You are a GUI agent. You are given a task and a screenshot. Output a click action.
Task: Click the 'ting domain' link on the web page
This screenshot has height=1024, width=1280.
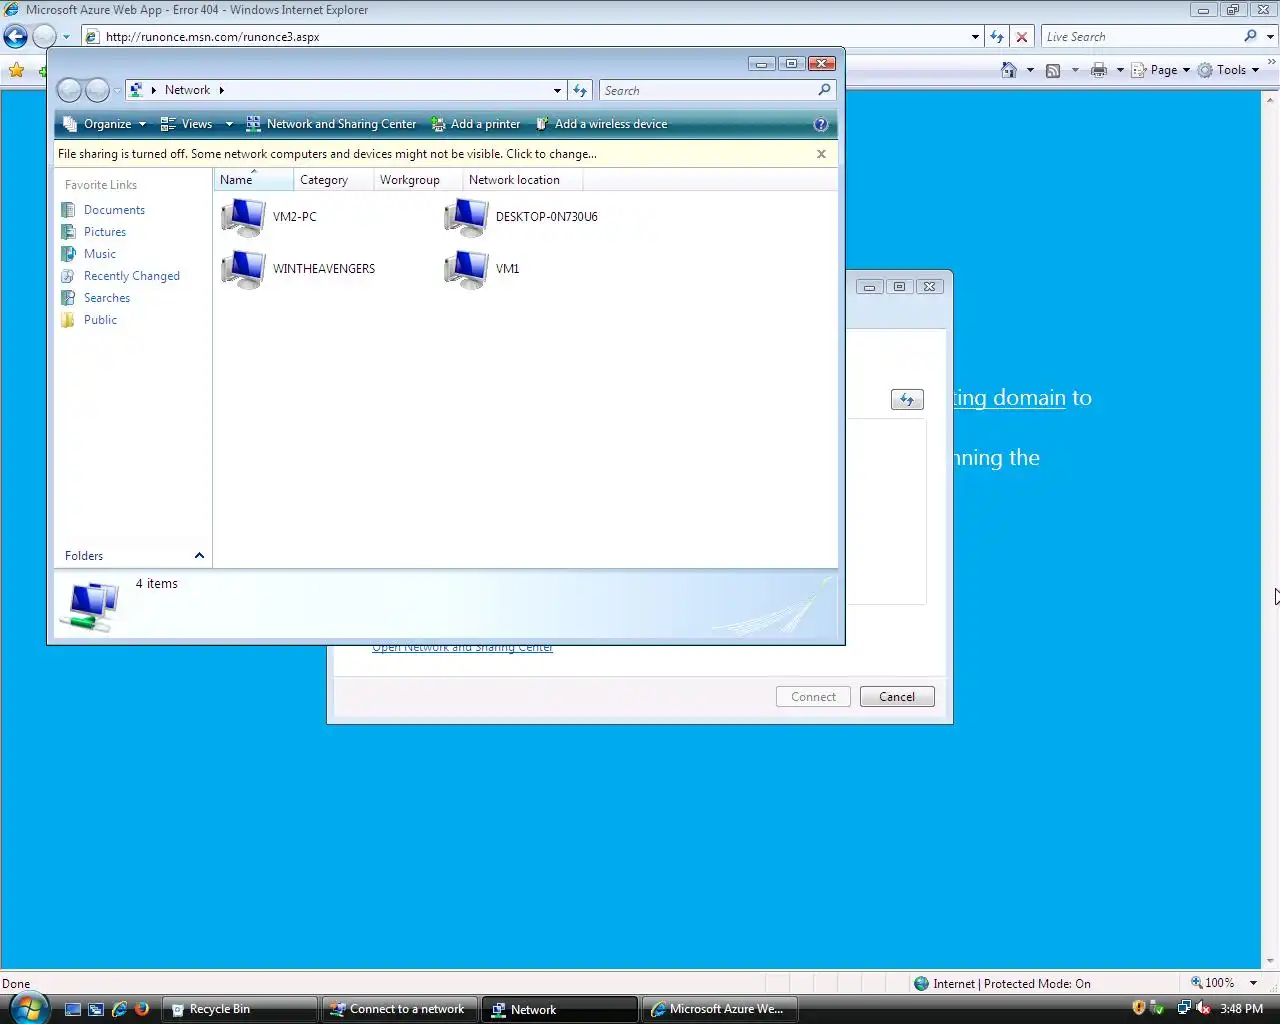[x=1009, y=398]
